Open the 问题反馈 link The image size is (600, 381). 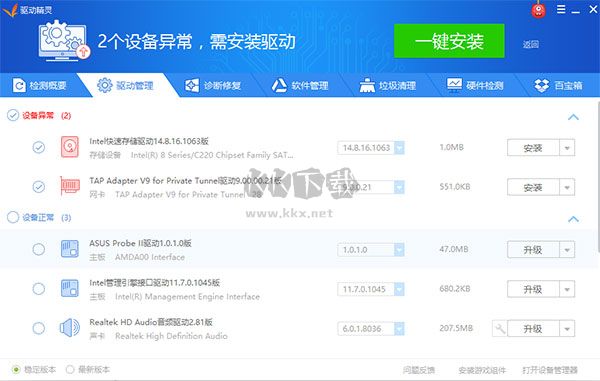[x=419, y=370]
